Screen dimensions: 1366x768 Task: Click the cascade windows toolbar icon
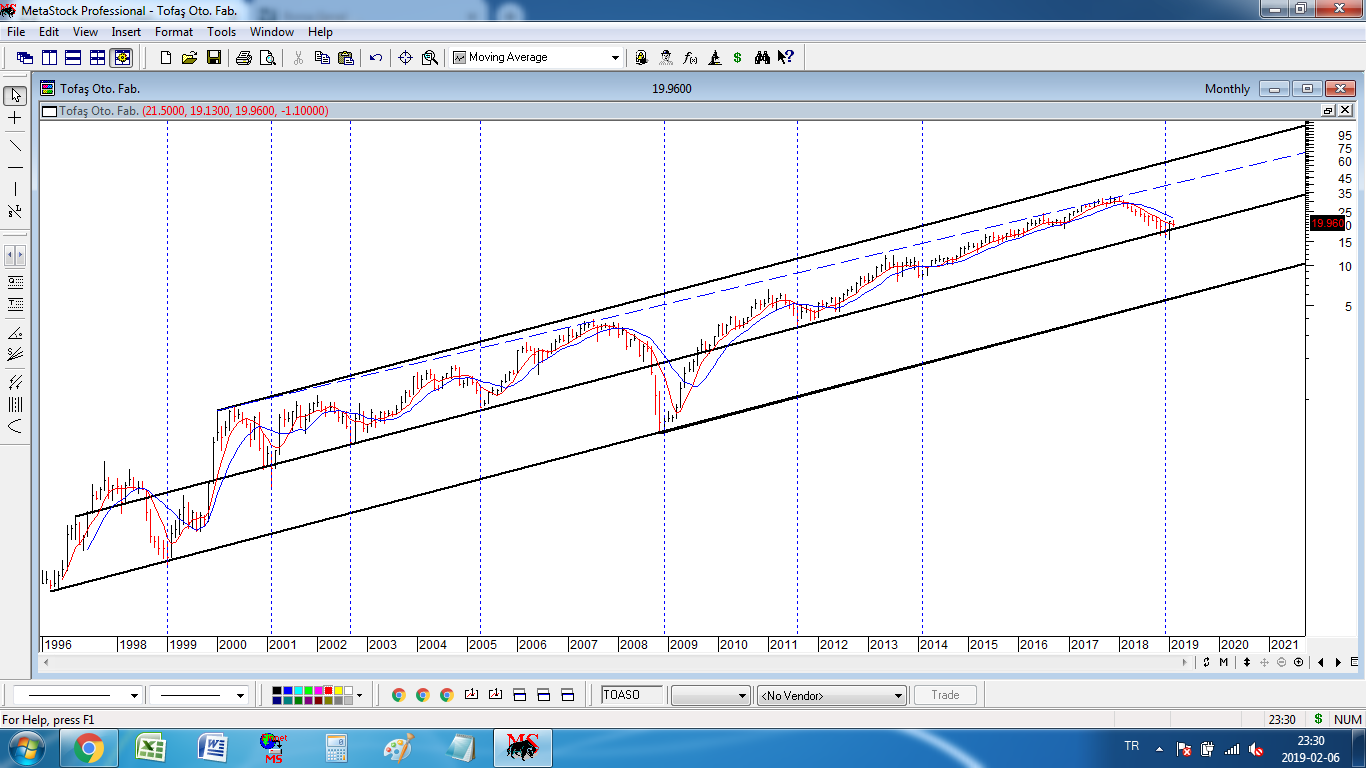coord(24,58)
